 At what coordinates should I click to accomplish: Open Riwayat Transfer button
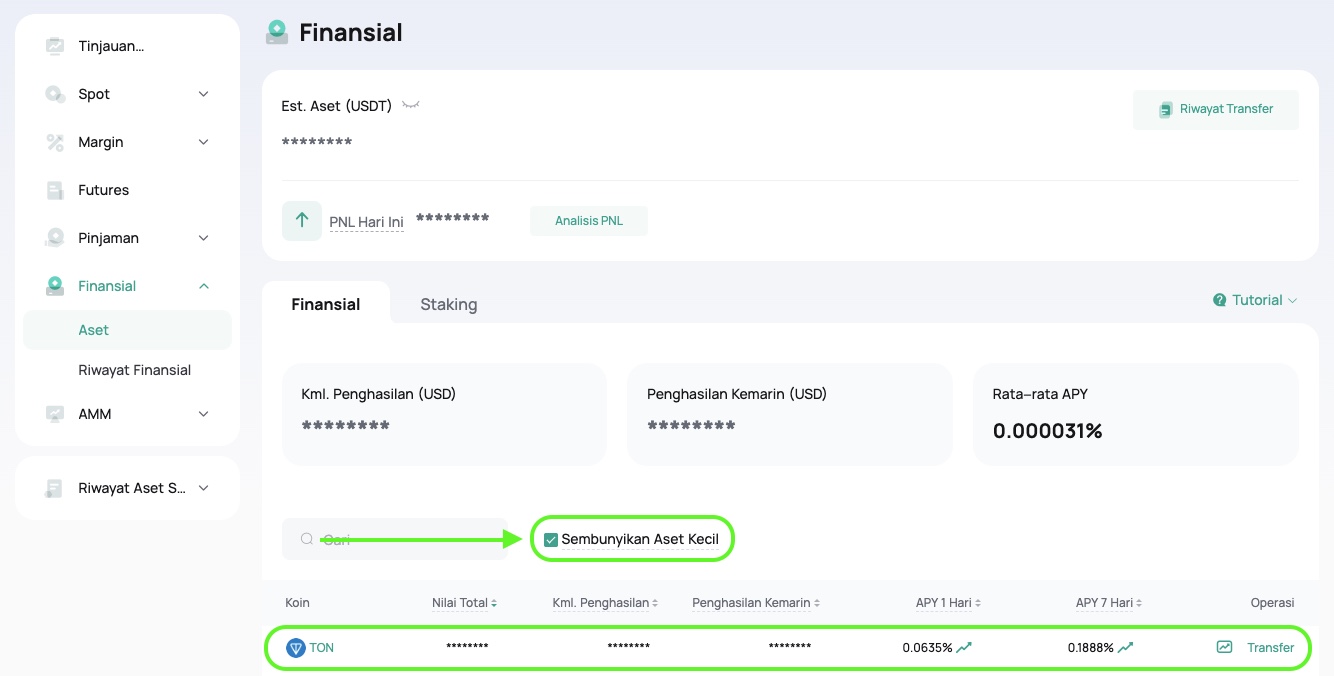pyautogui.click(x=1216, y=110)
